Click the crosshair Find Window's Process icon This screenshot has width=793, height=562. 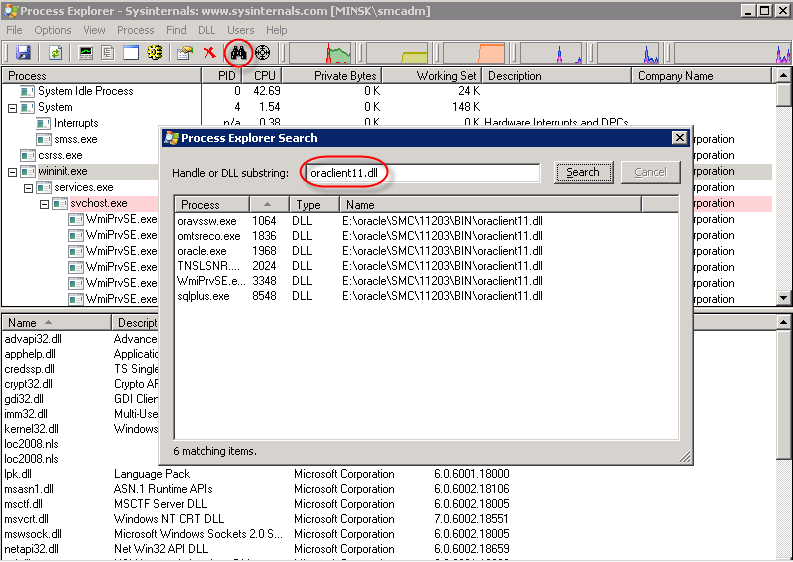[x=262, y=52]
